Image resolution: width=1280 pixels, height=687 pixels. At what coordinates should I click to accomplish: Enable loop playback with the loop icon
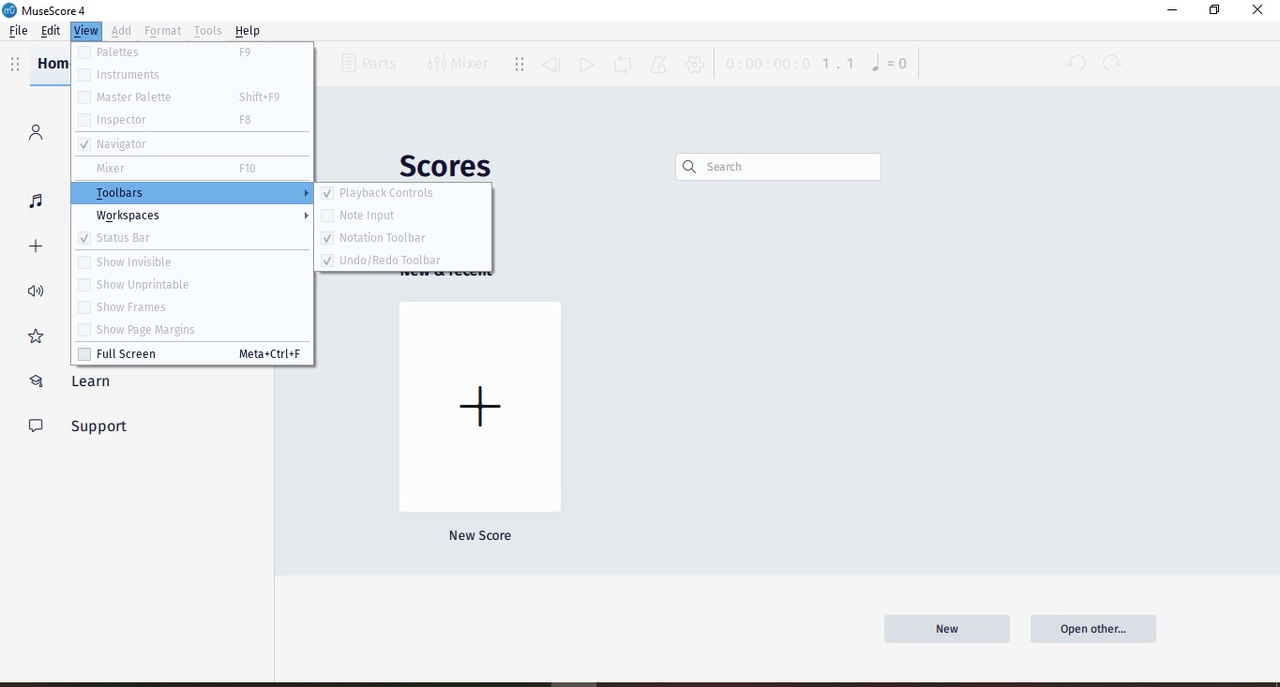click(x=623, y=63)
